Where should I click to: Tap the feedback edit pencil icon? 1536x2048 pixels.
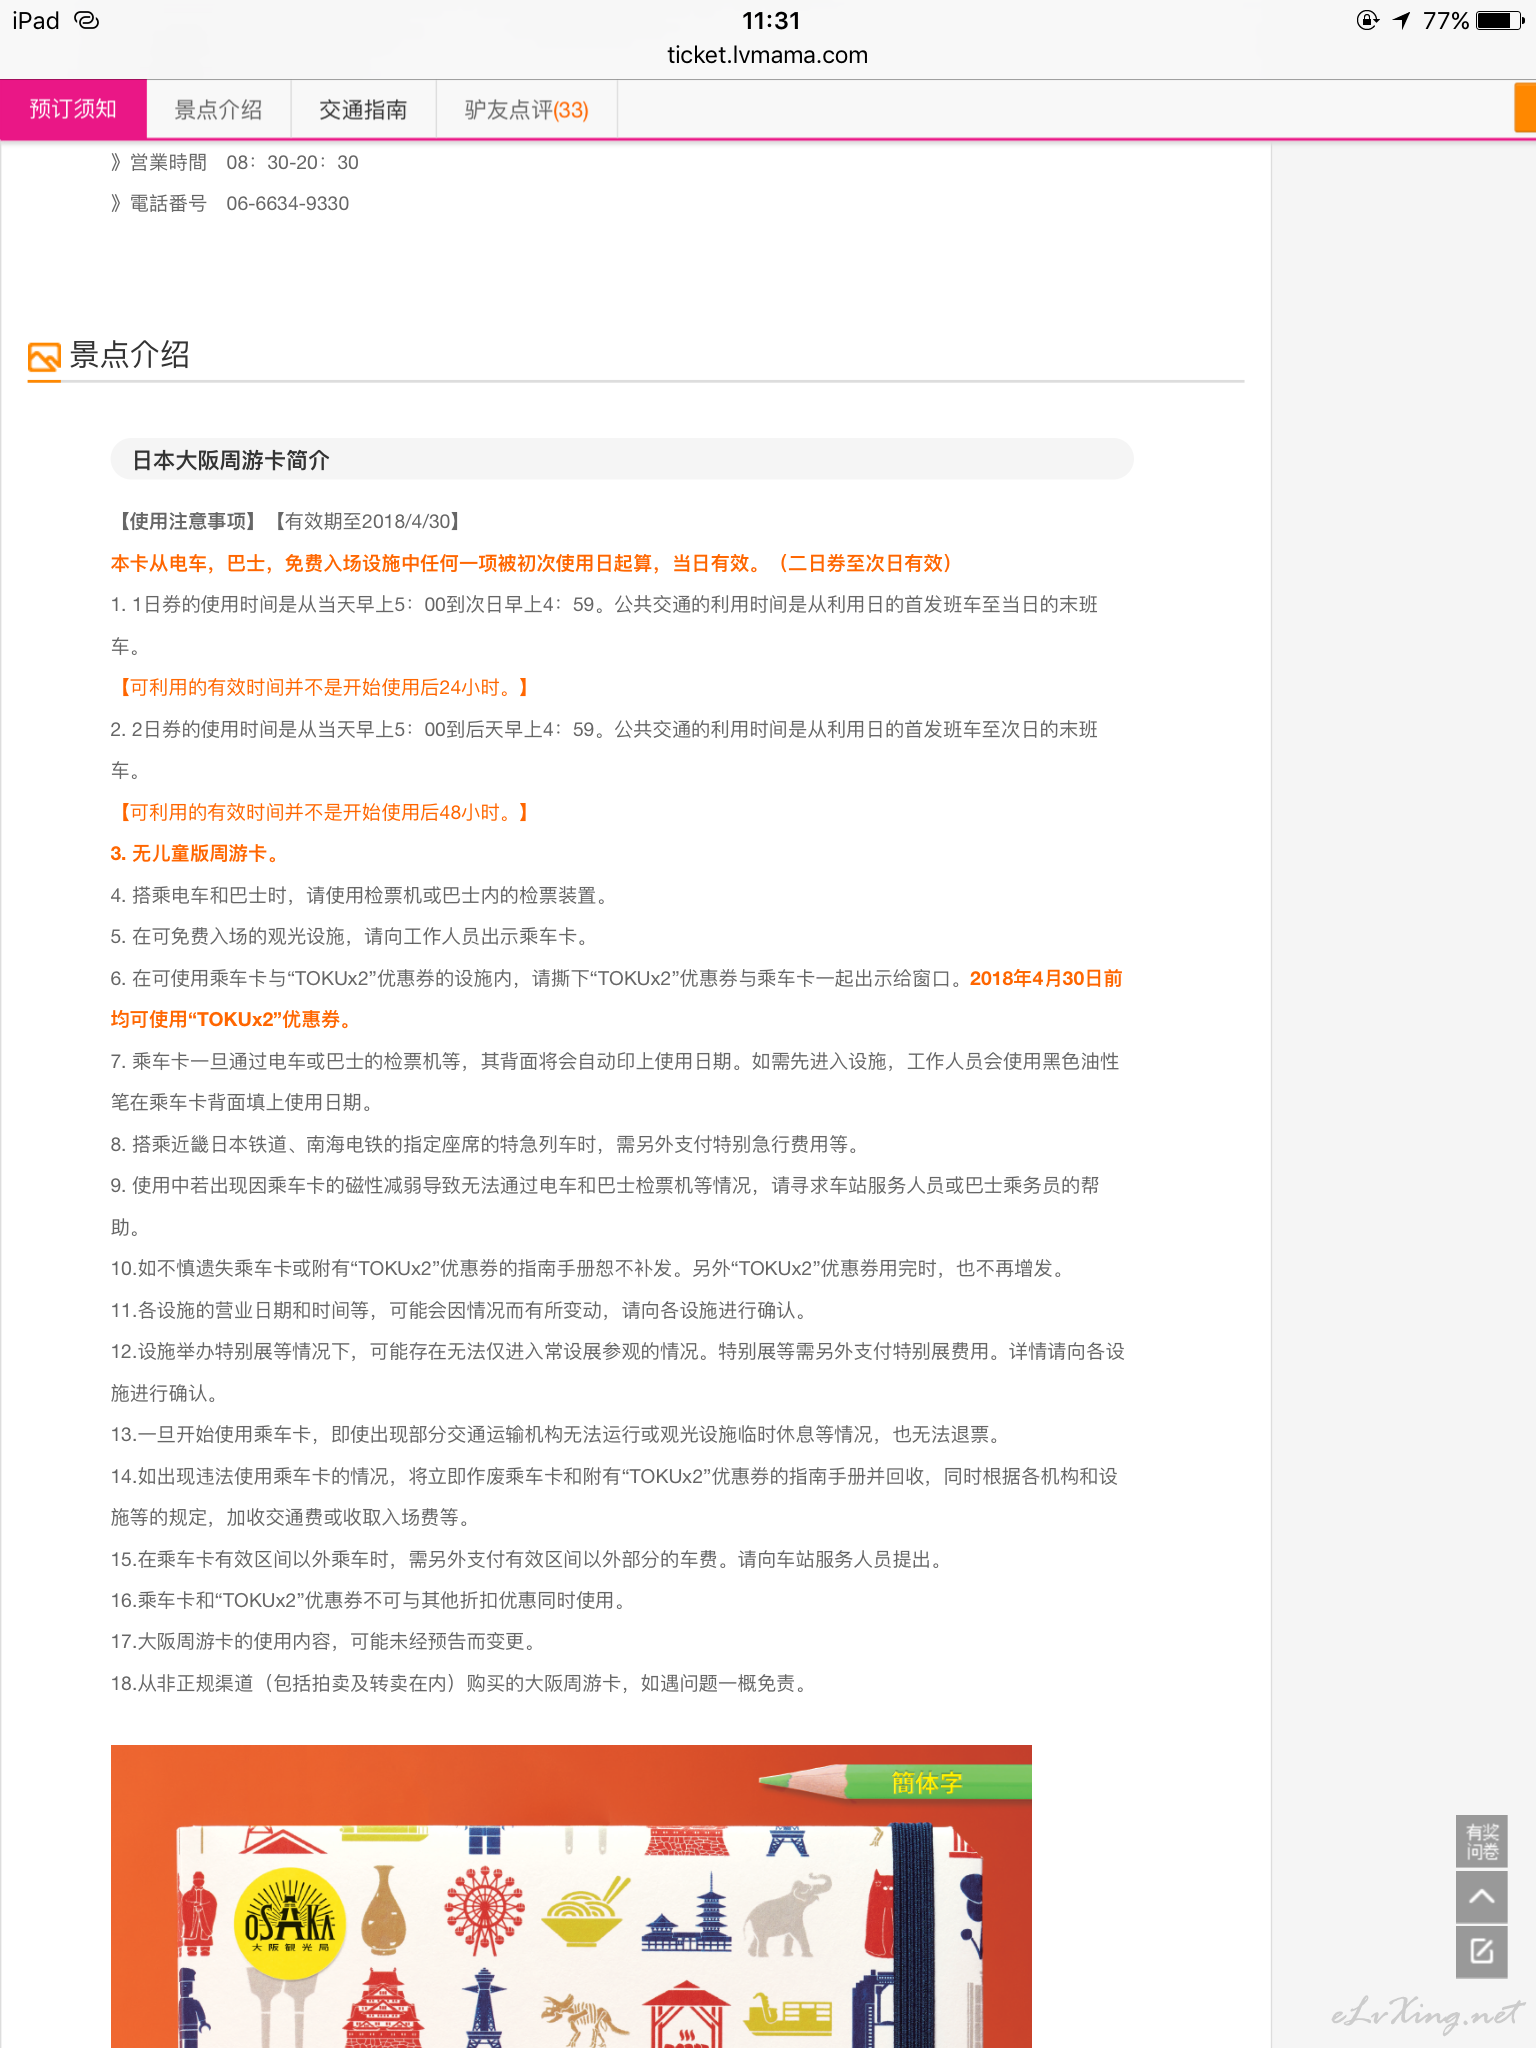coord(1481,1951)
